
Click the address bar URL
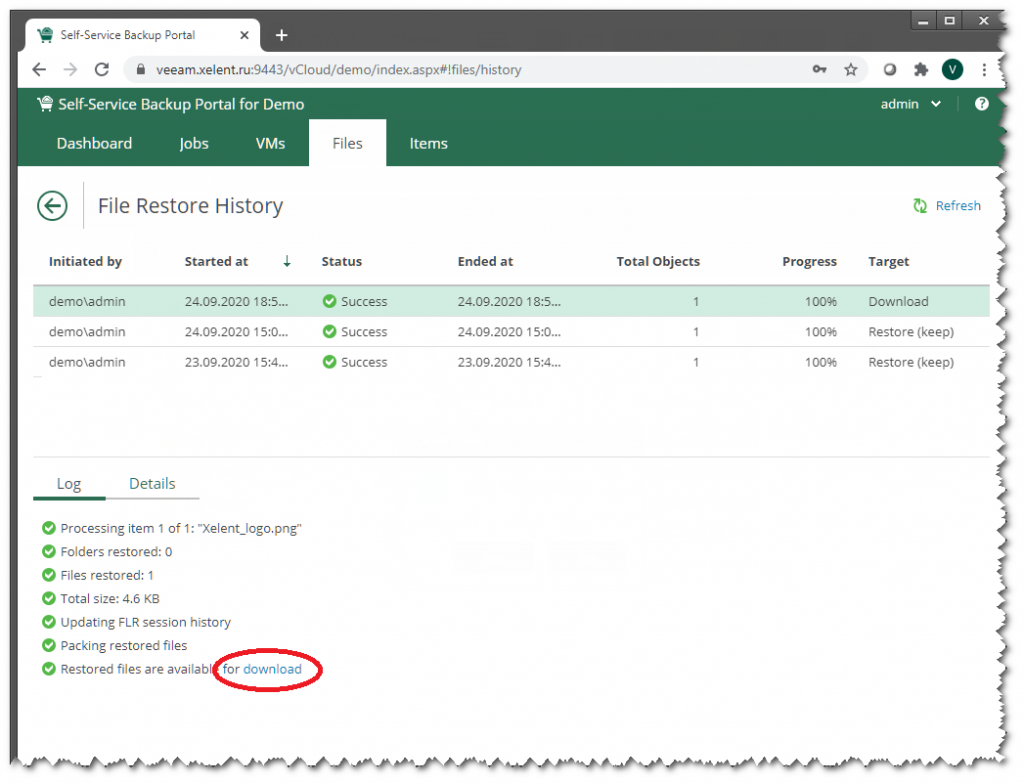click(338, 69)
